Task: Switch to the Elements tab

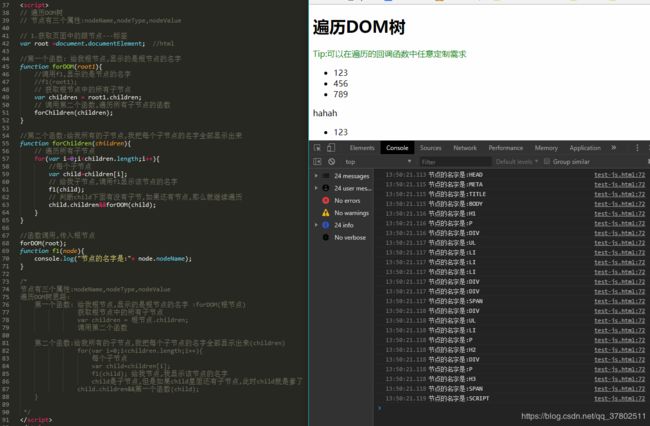Action: (x=362, y=148)
